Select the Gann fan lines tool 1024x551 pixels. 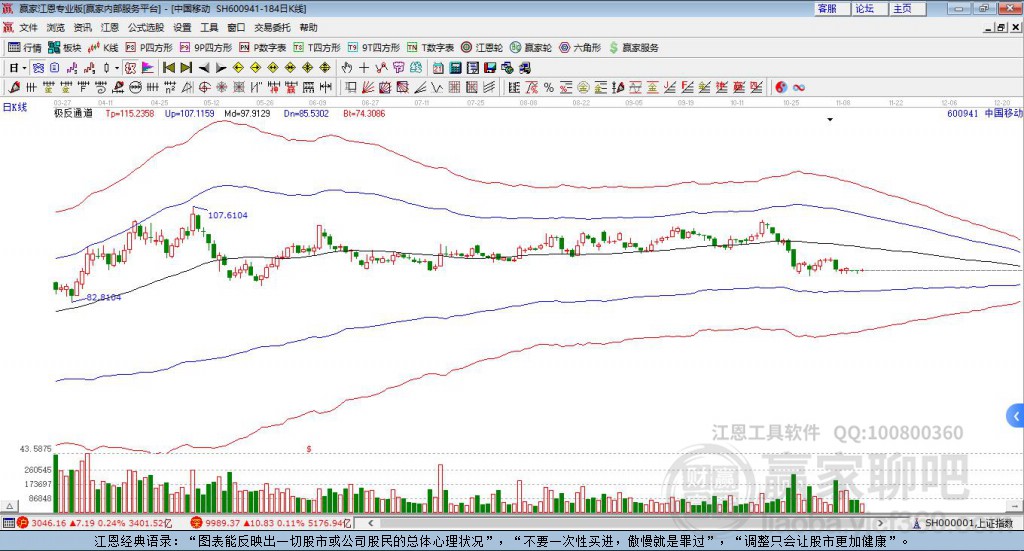(368, 87)
